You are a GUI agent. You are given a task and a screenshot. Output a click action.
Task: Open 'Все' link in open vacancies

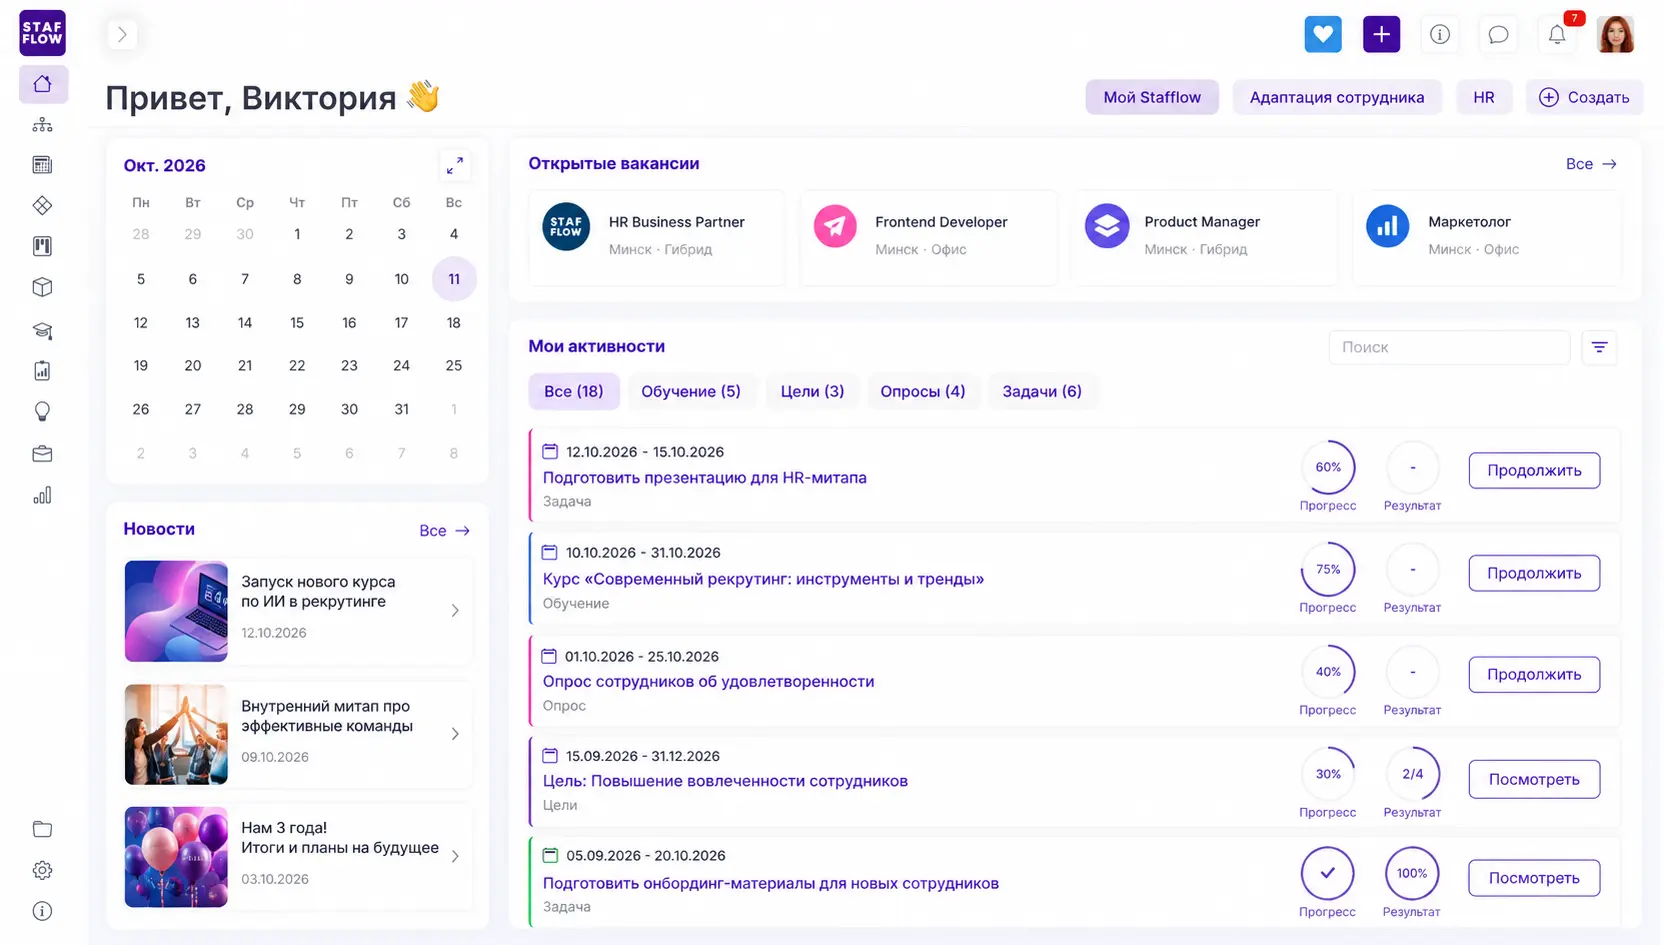pos(1591,164)
